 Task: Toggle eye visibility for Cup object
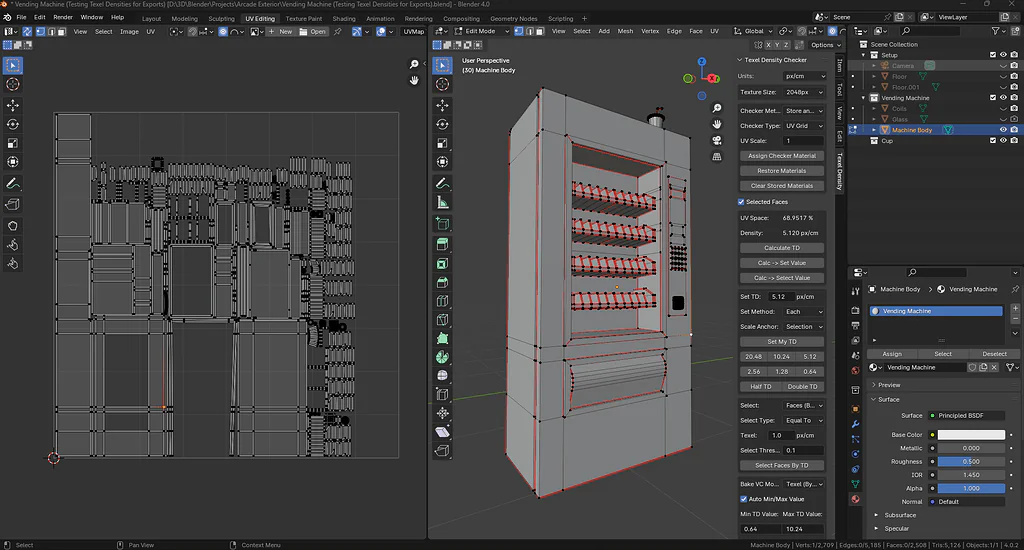pos(1003,140)
